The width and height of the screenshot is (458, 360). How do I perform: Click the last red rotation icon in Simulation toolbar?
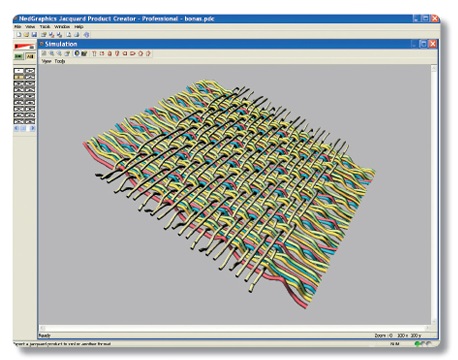click(x=148, y=53)
